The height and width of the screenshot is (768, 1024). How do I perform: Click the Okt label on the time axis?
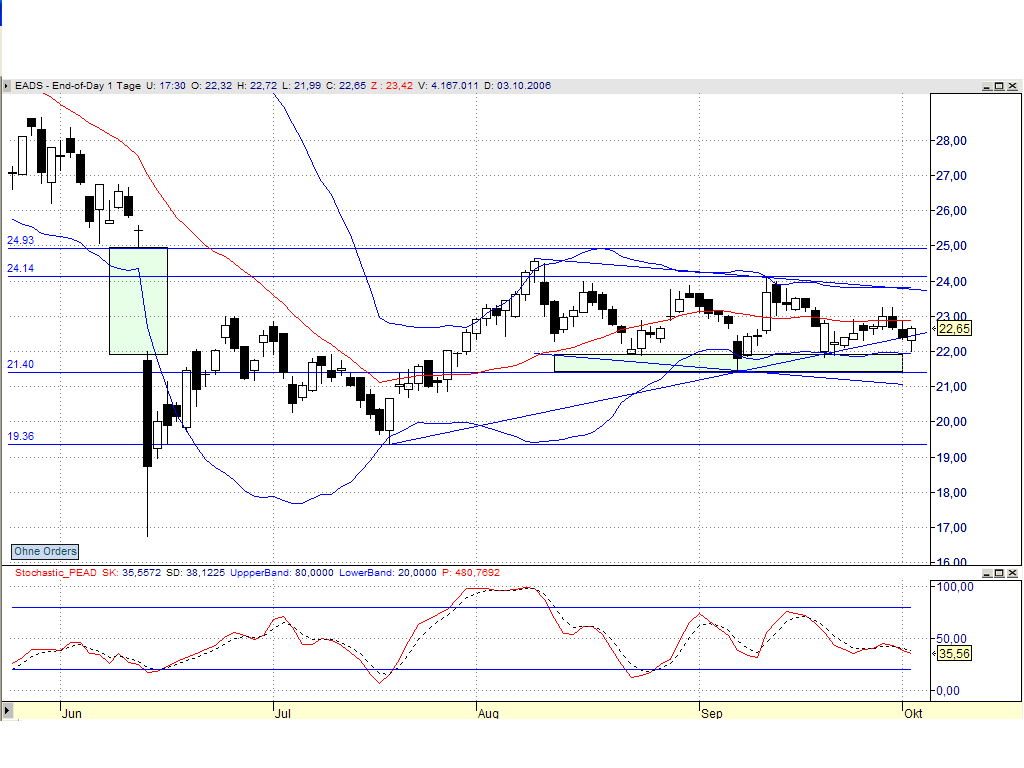click(x=913, y=714)
